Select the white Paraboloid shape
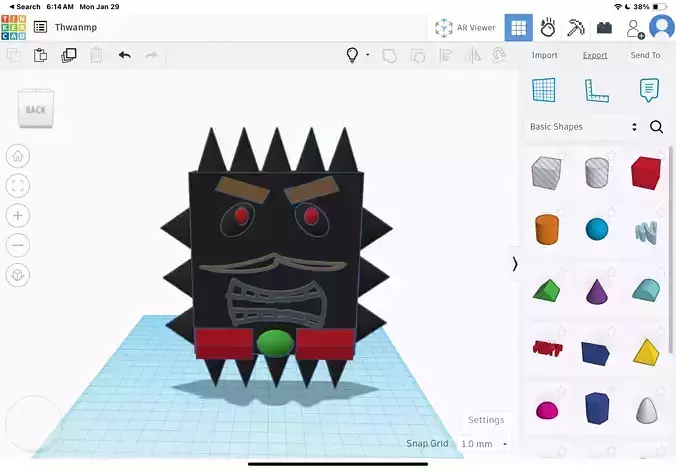 647,410
